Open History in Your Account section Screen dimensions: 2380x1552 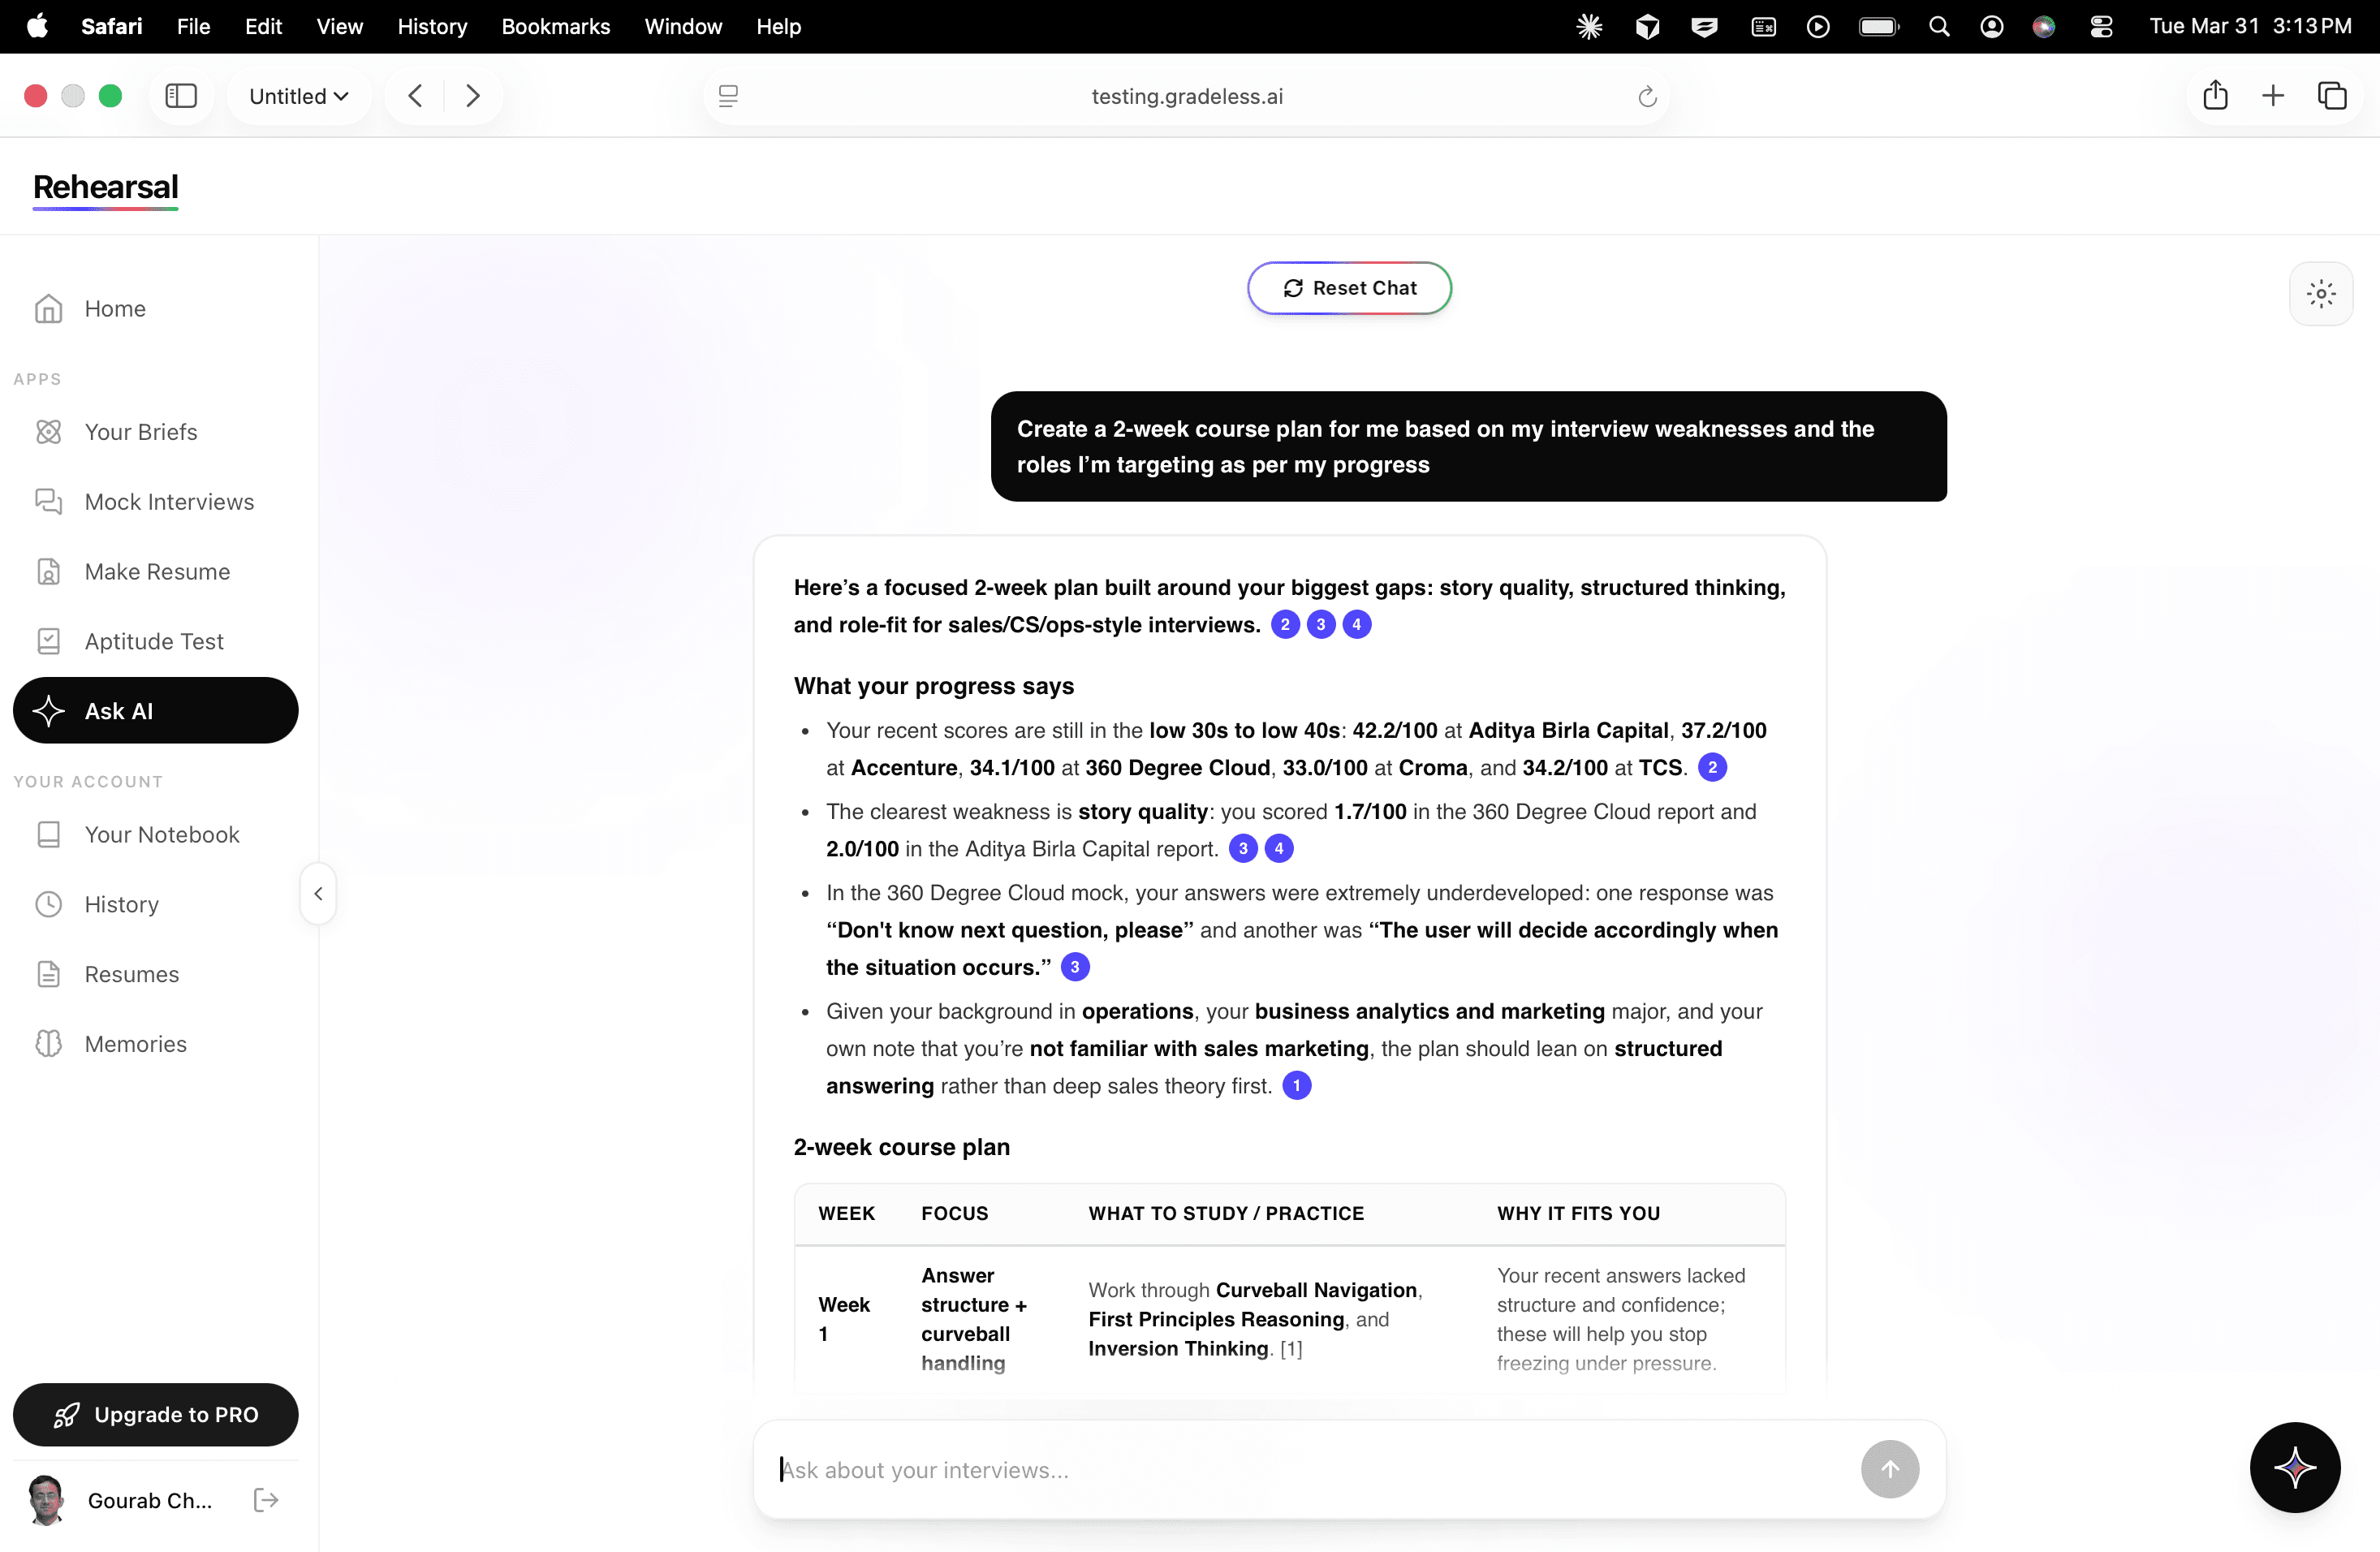pyautogui.click(x=155, y=904)
